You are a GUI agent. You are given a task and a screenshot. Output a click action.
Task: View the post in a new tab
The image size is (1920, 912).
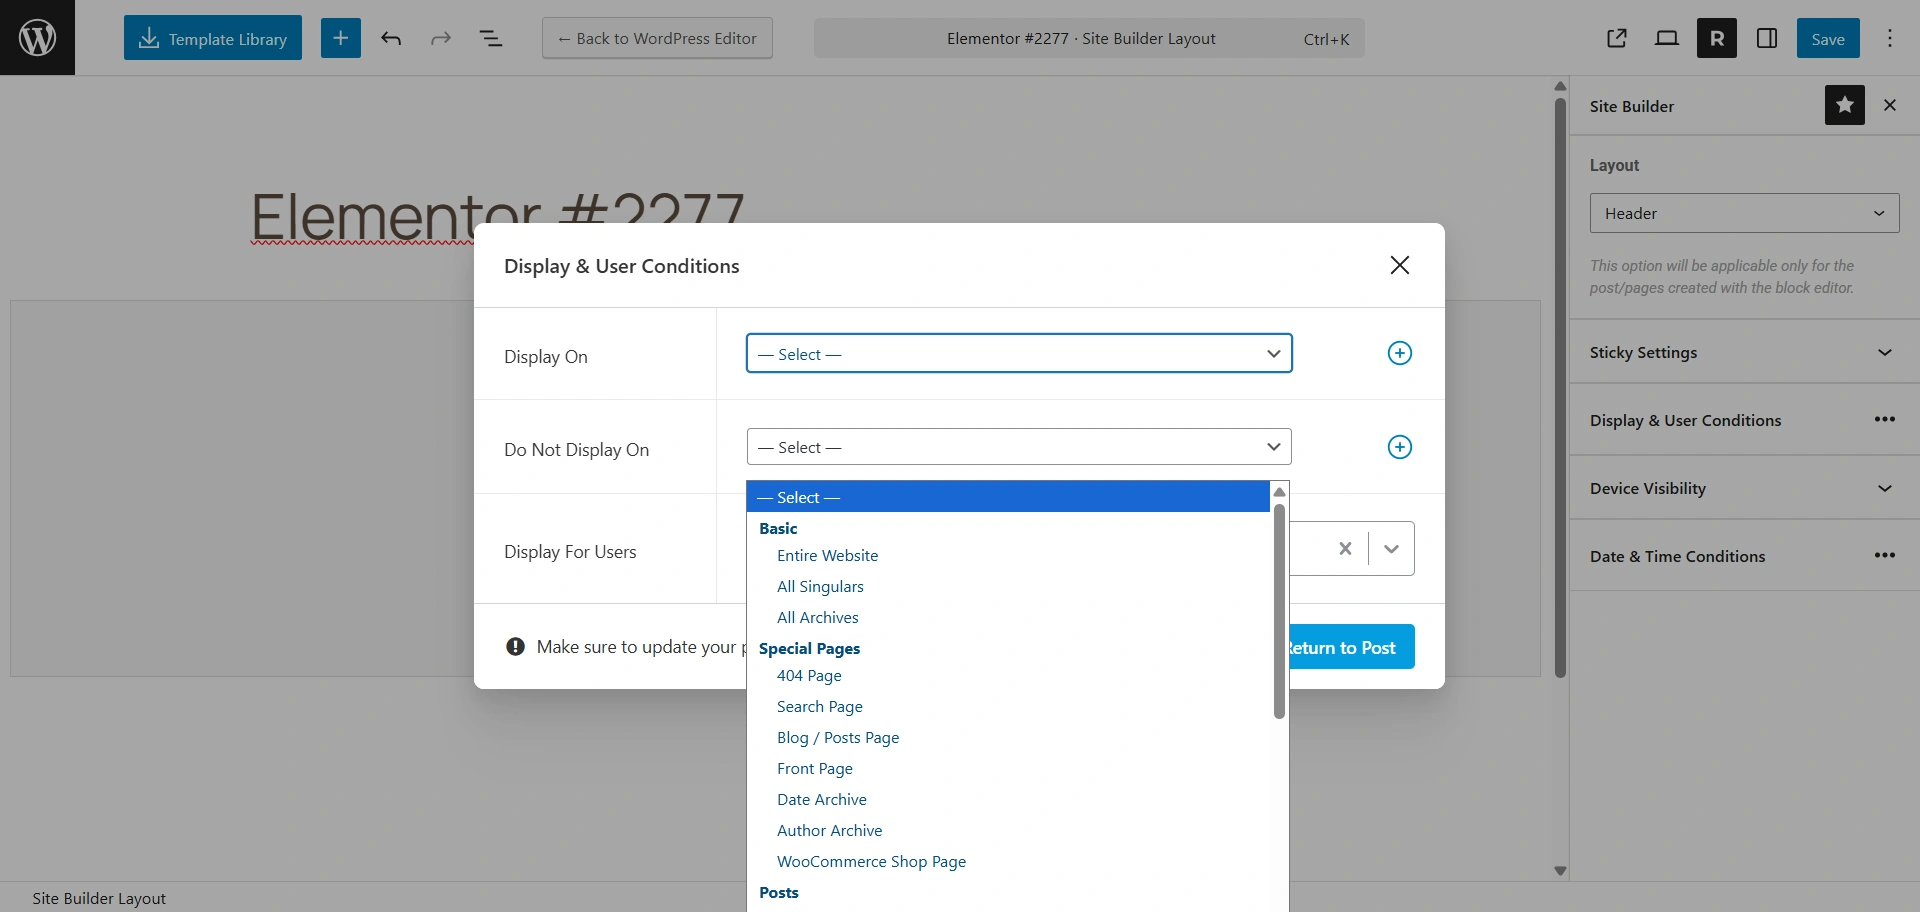[x=1617, y=38]
